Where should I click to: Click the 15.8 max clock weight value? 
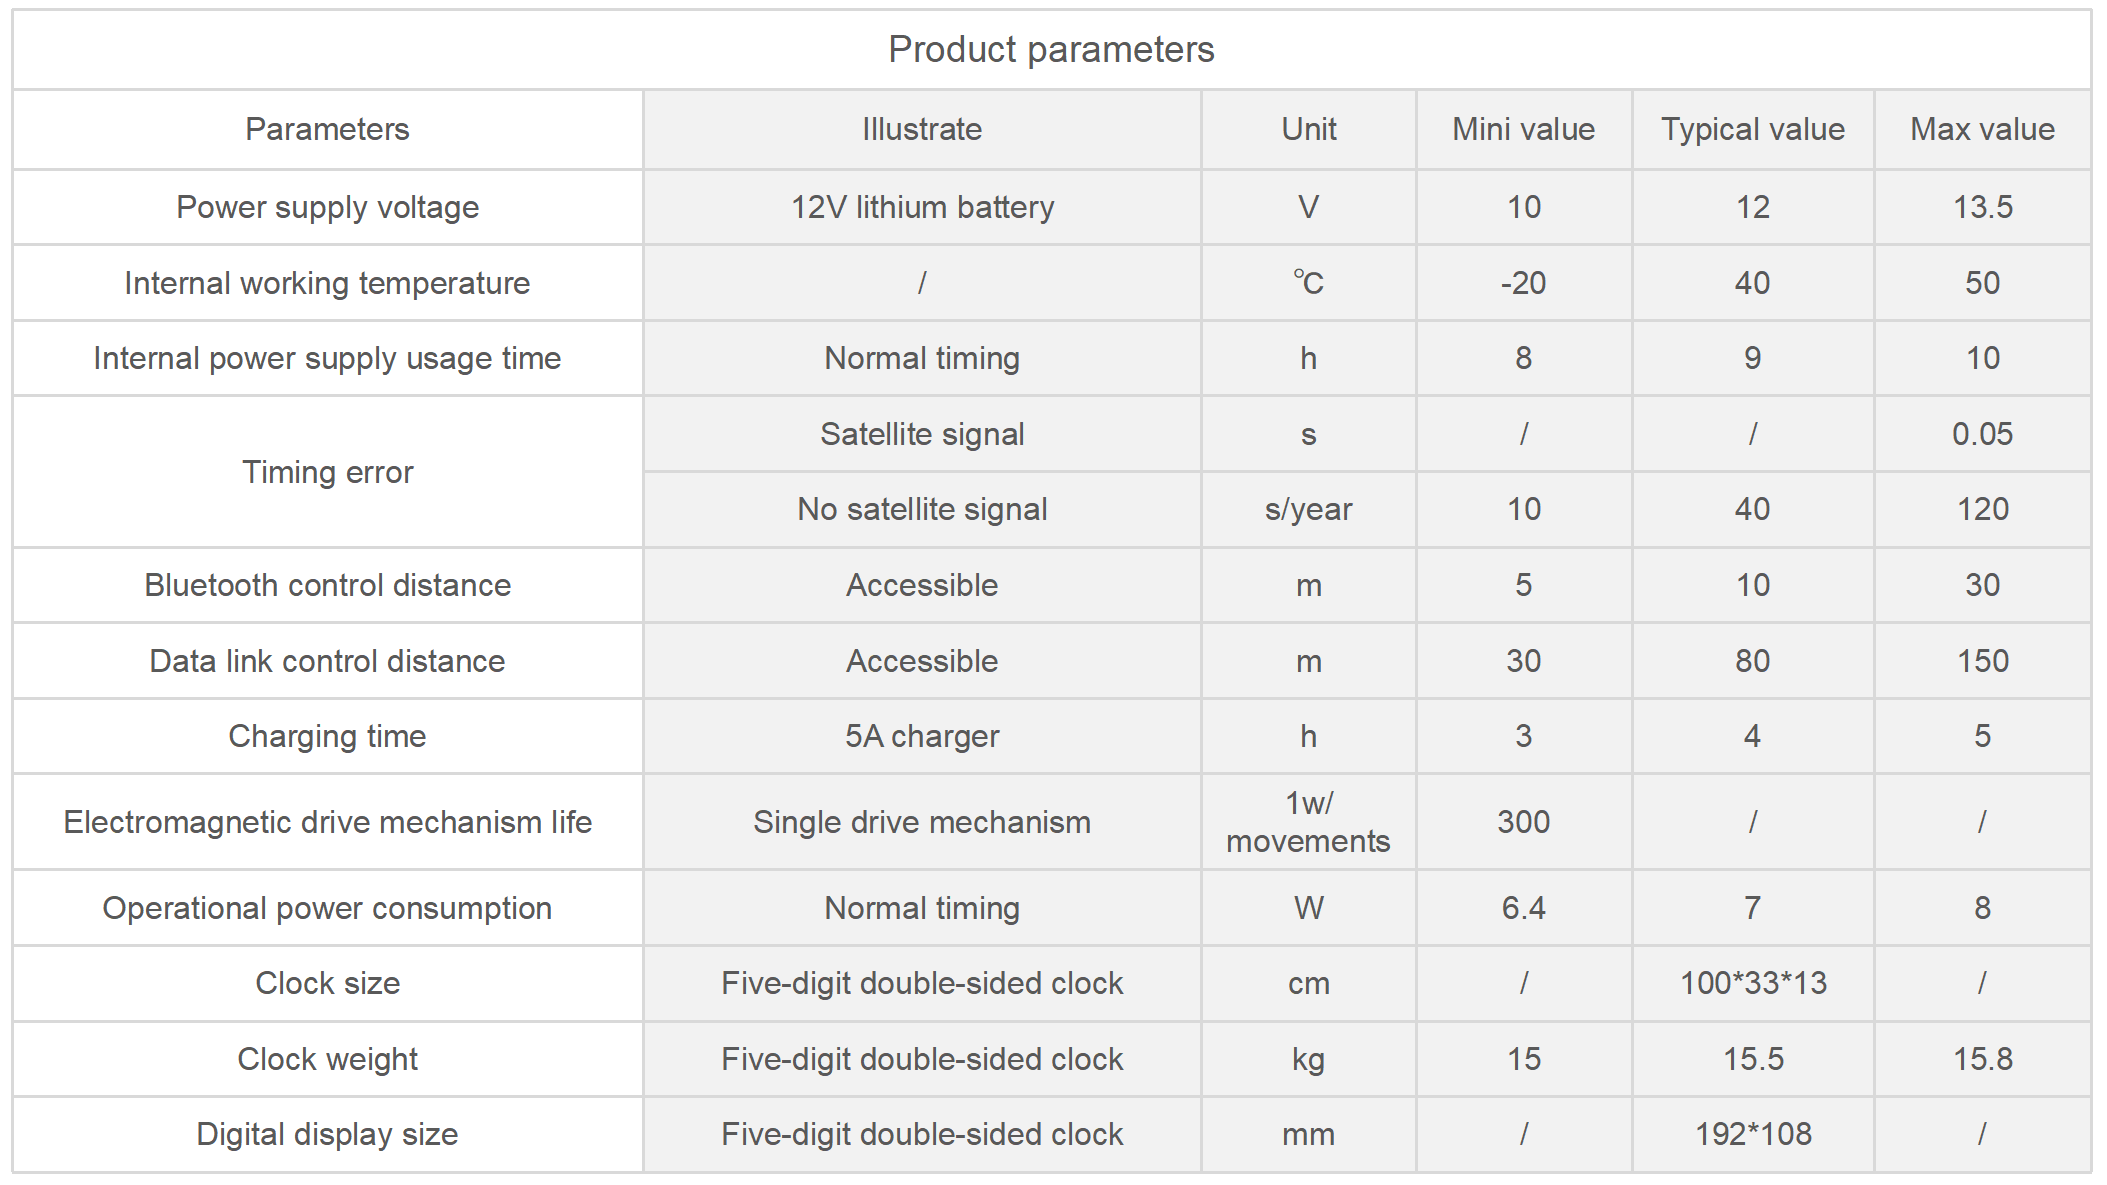click(x=1983, y=1059)
